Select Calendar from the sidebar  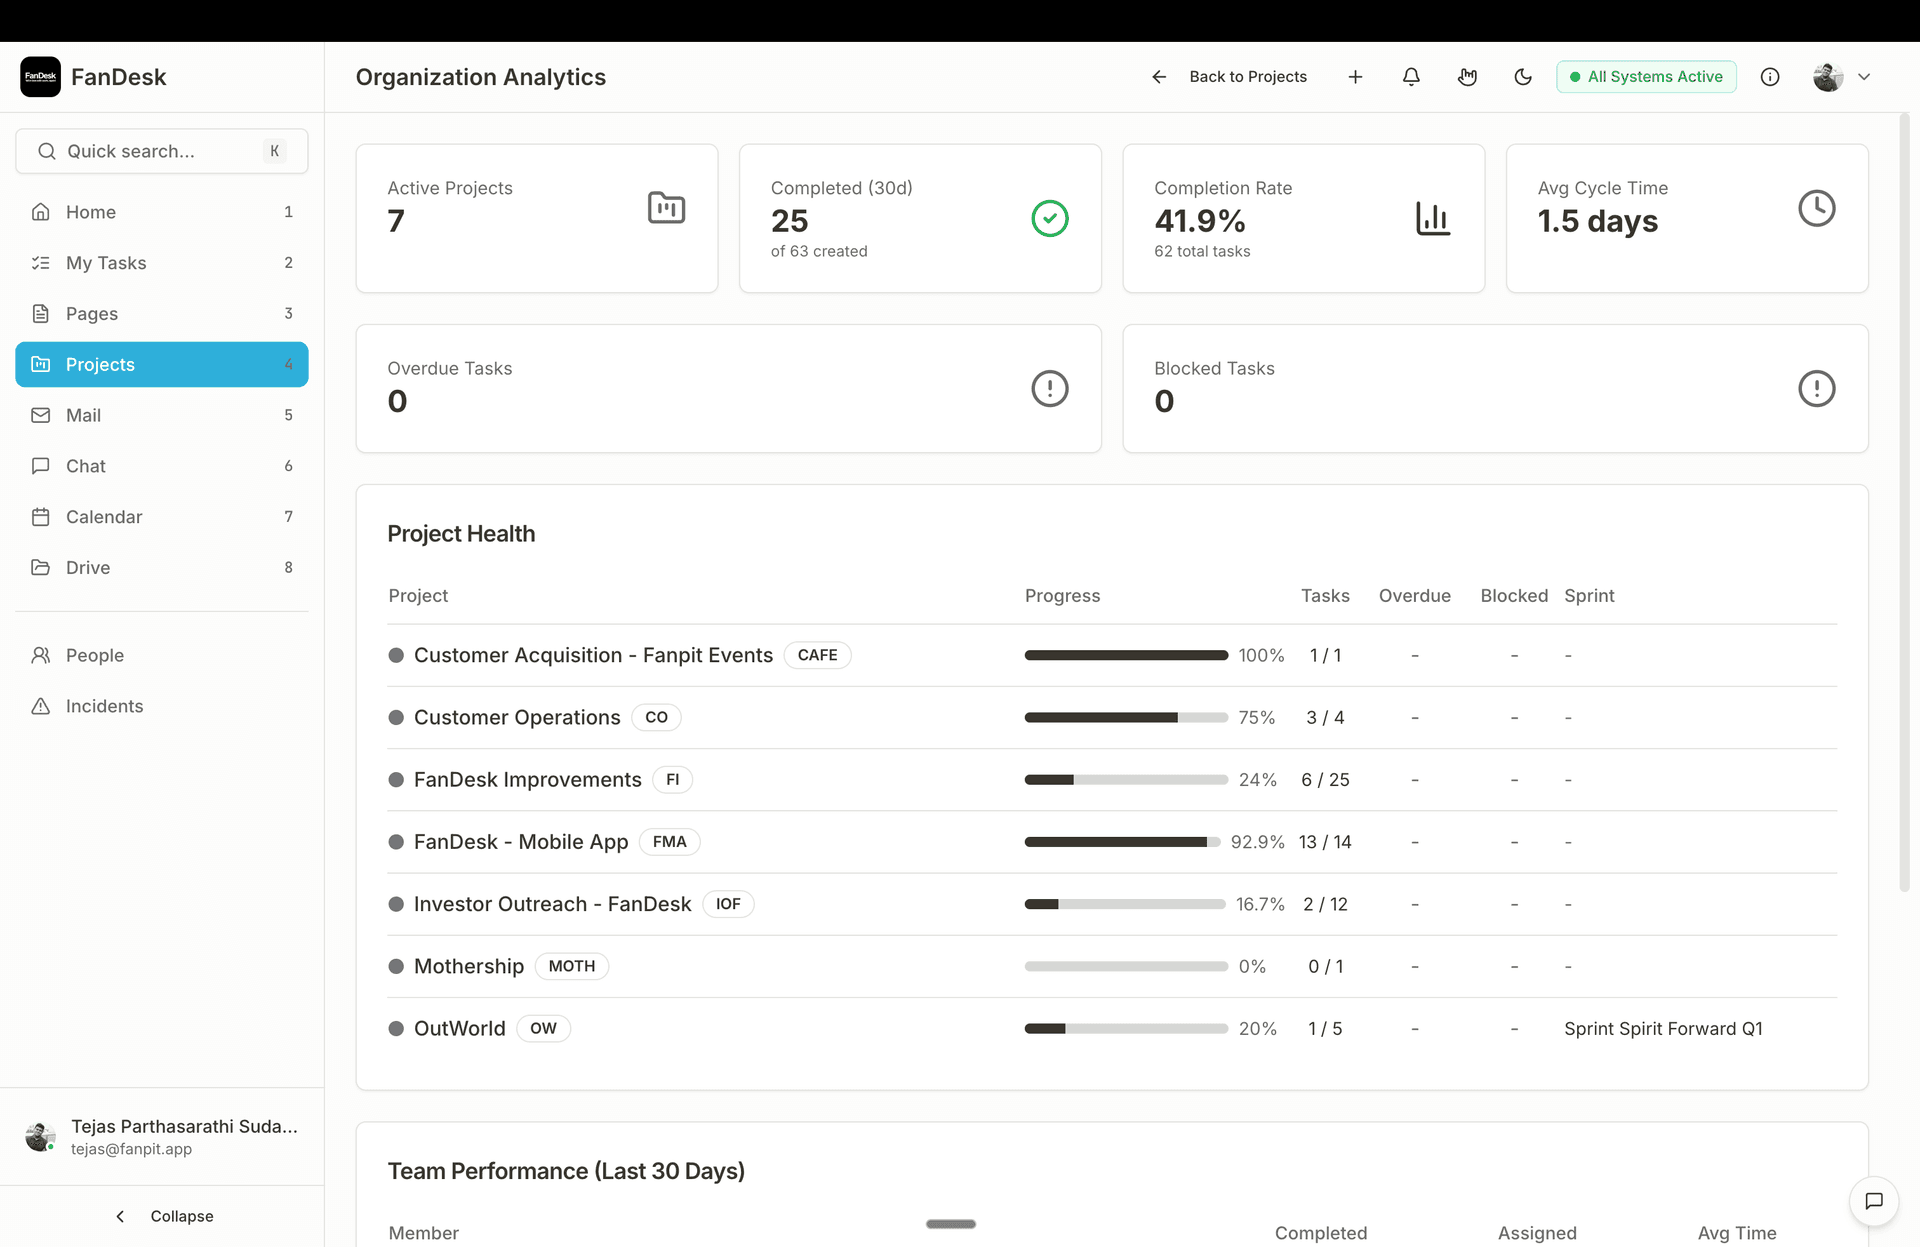(x=104, y=516)
